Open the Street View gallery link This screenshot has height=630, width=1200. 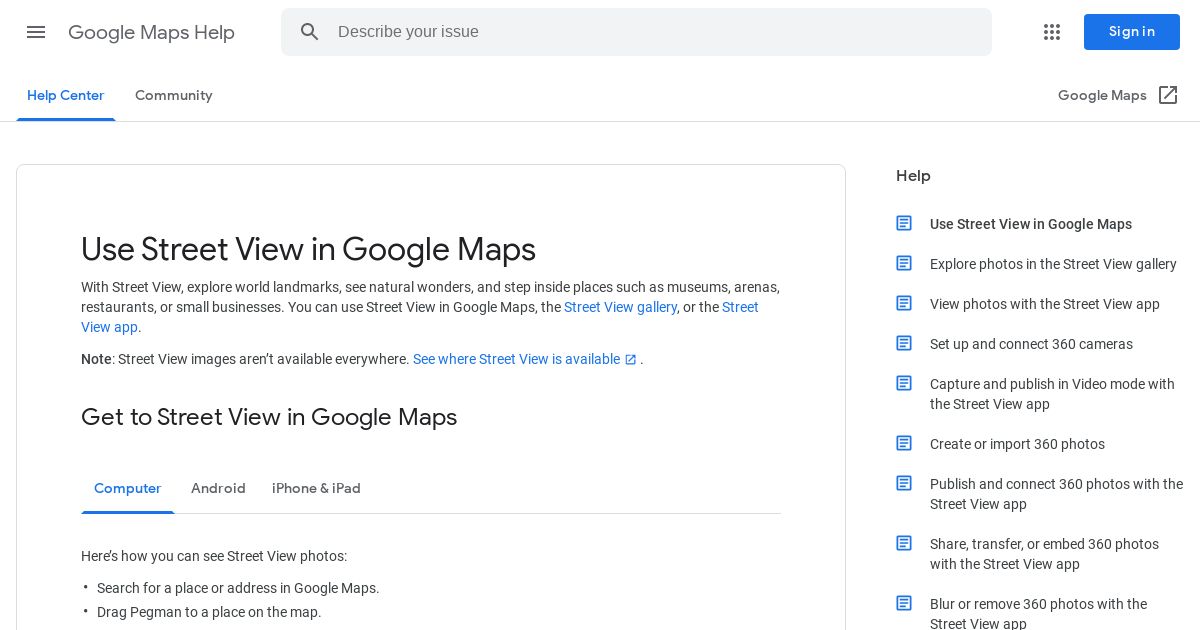[x=620, y=307]
